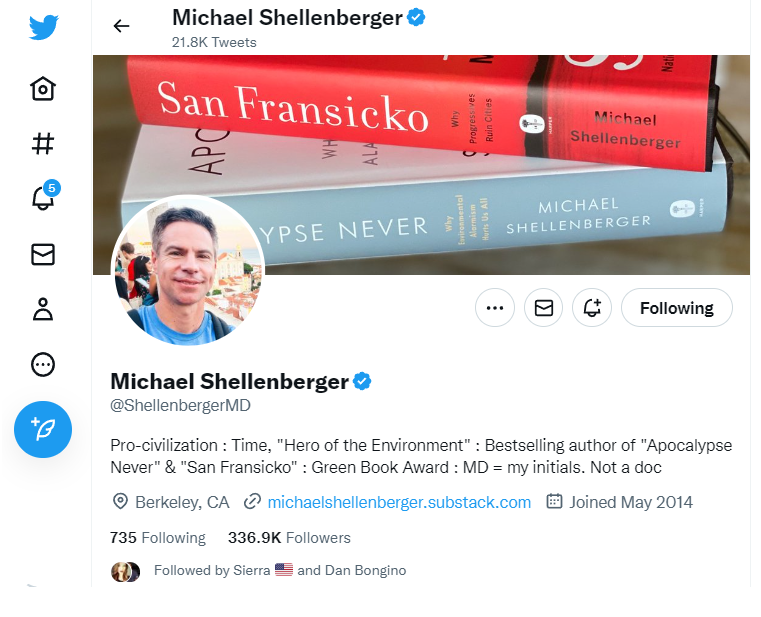
Task: Open Followed by Sierra and Dan Bongino
Action: [280, 570]
